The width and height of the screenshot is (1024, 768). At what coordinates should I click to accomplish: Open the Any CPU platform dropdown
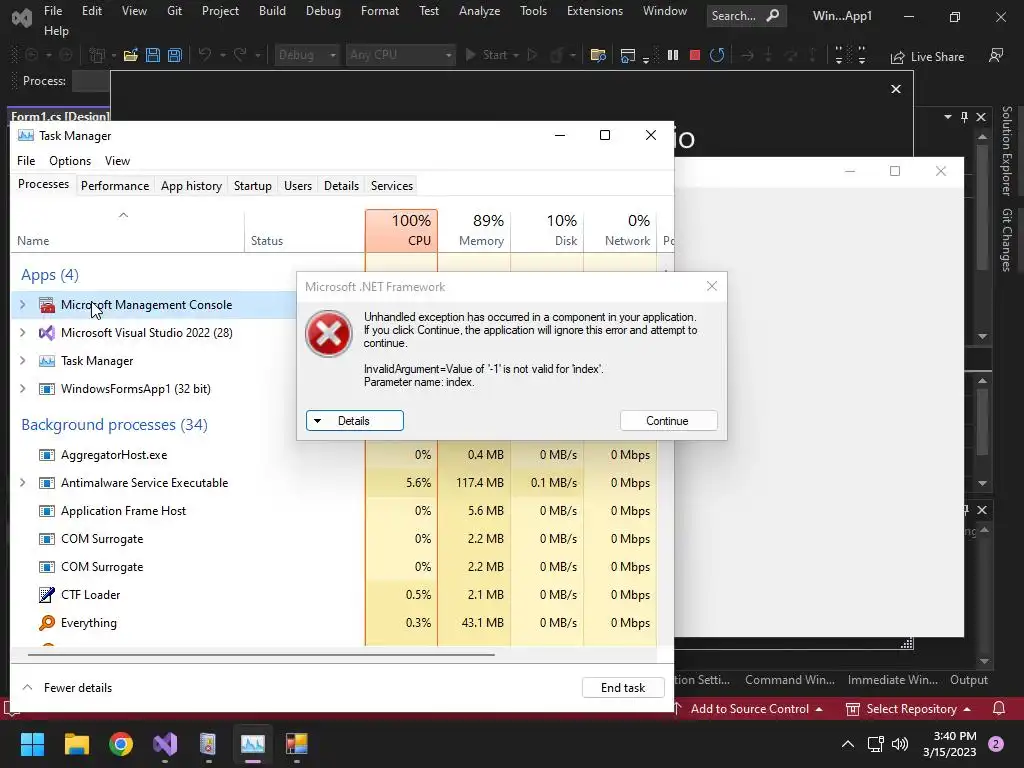coord(400,56)
